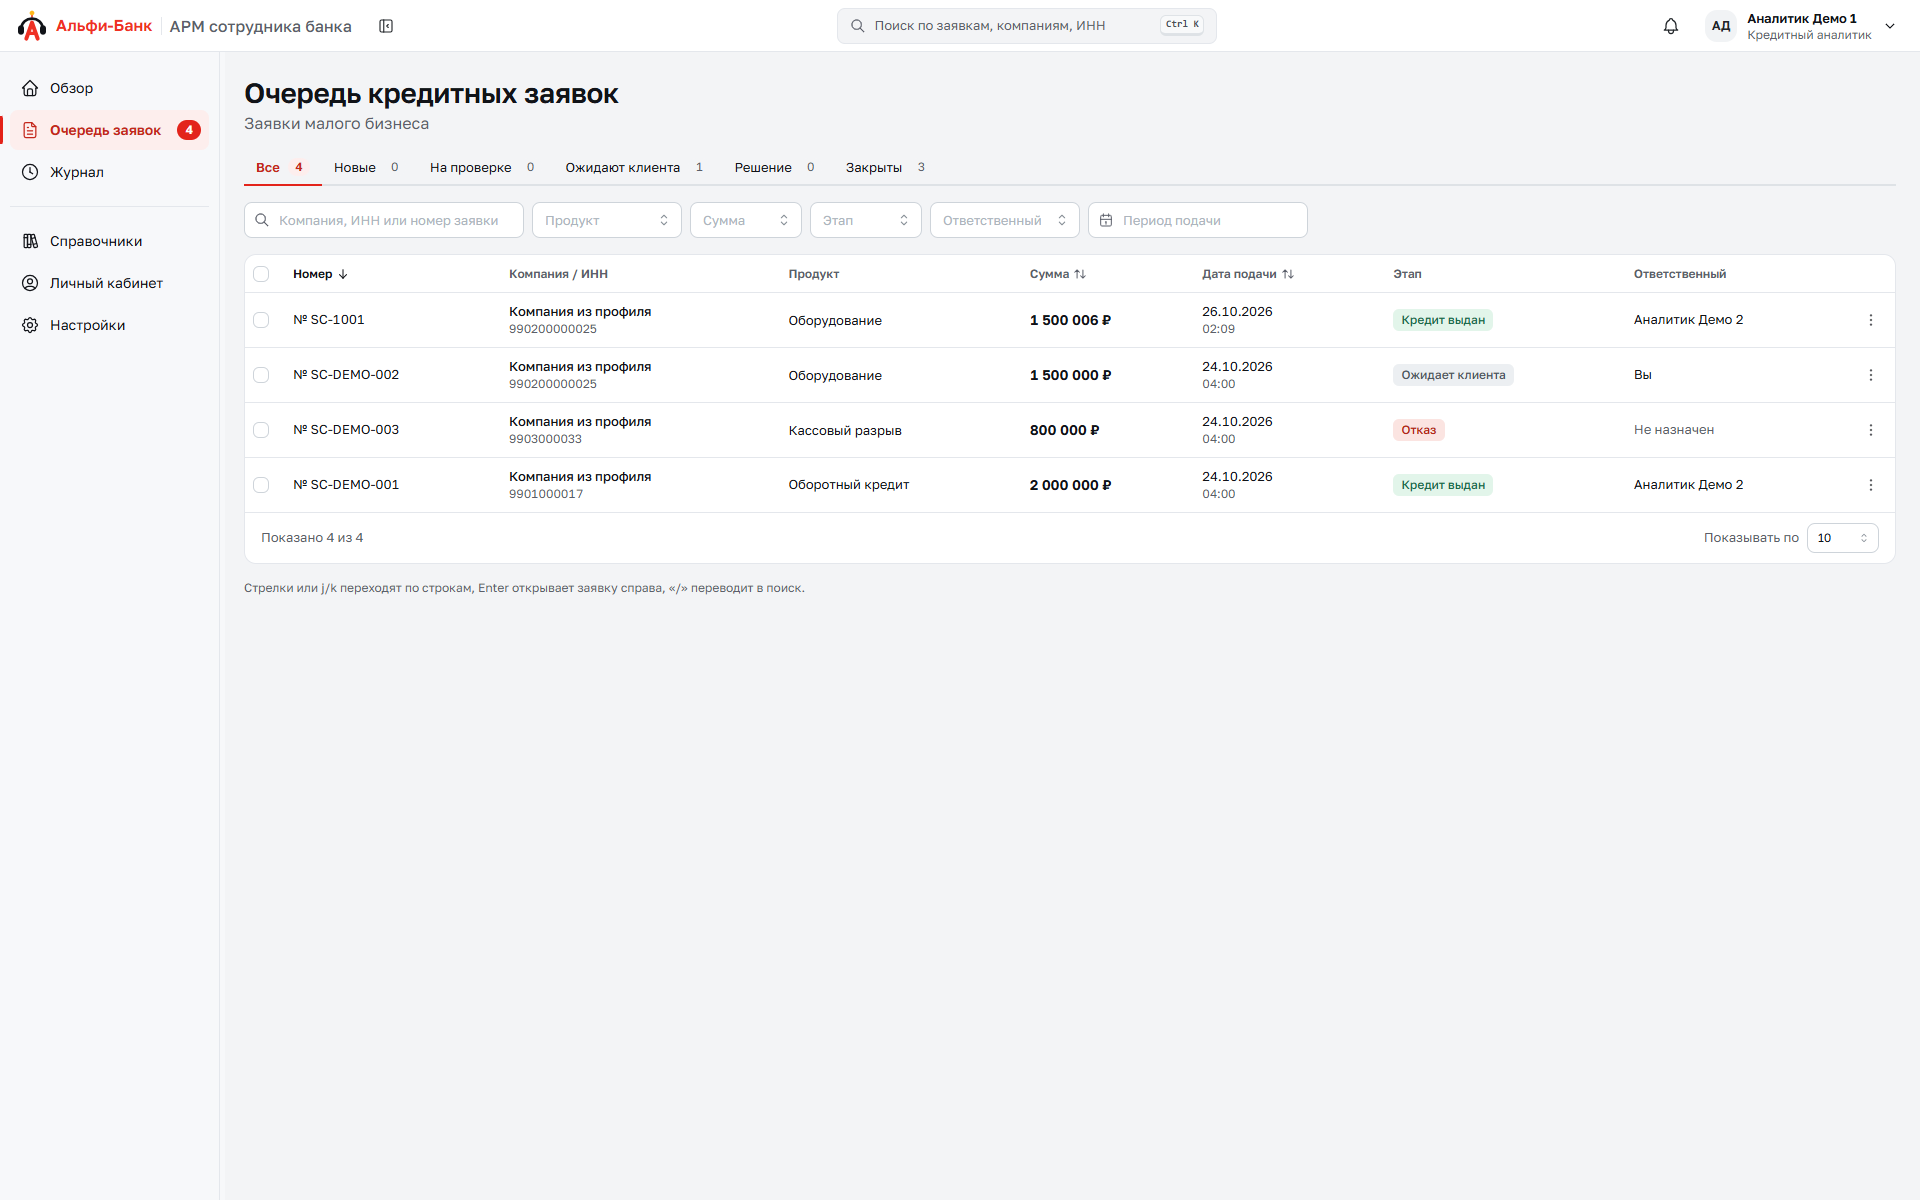Viewport: 1920px width, 1200px height.
Task: Check the row SC-DEMO-001 checkbox
Action: pyautogui.click(x=261, y=485)
